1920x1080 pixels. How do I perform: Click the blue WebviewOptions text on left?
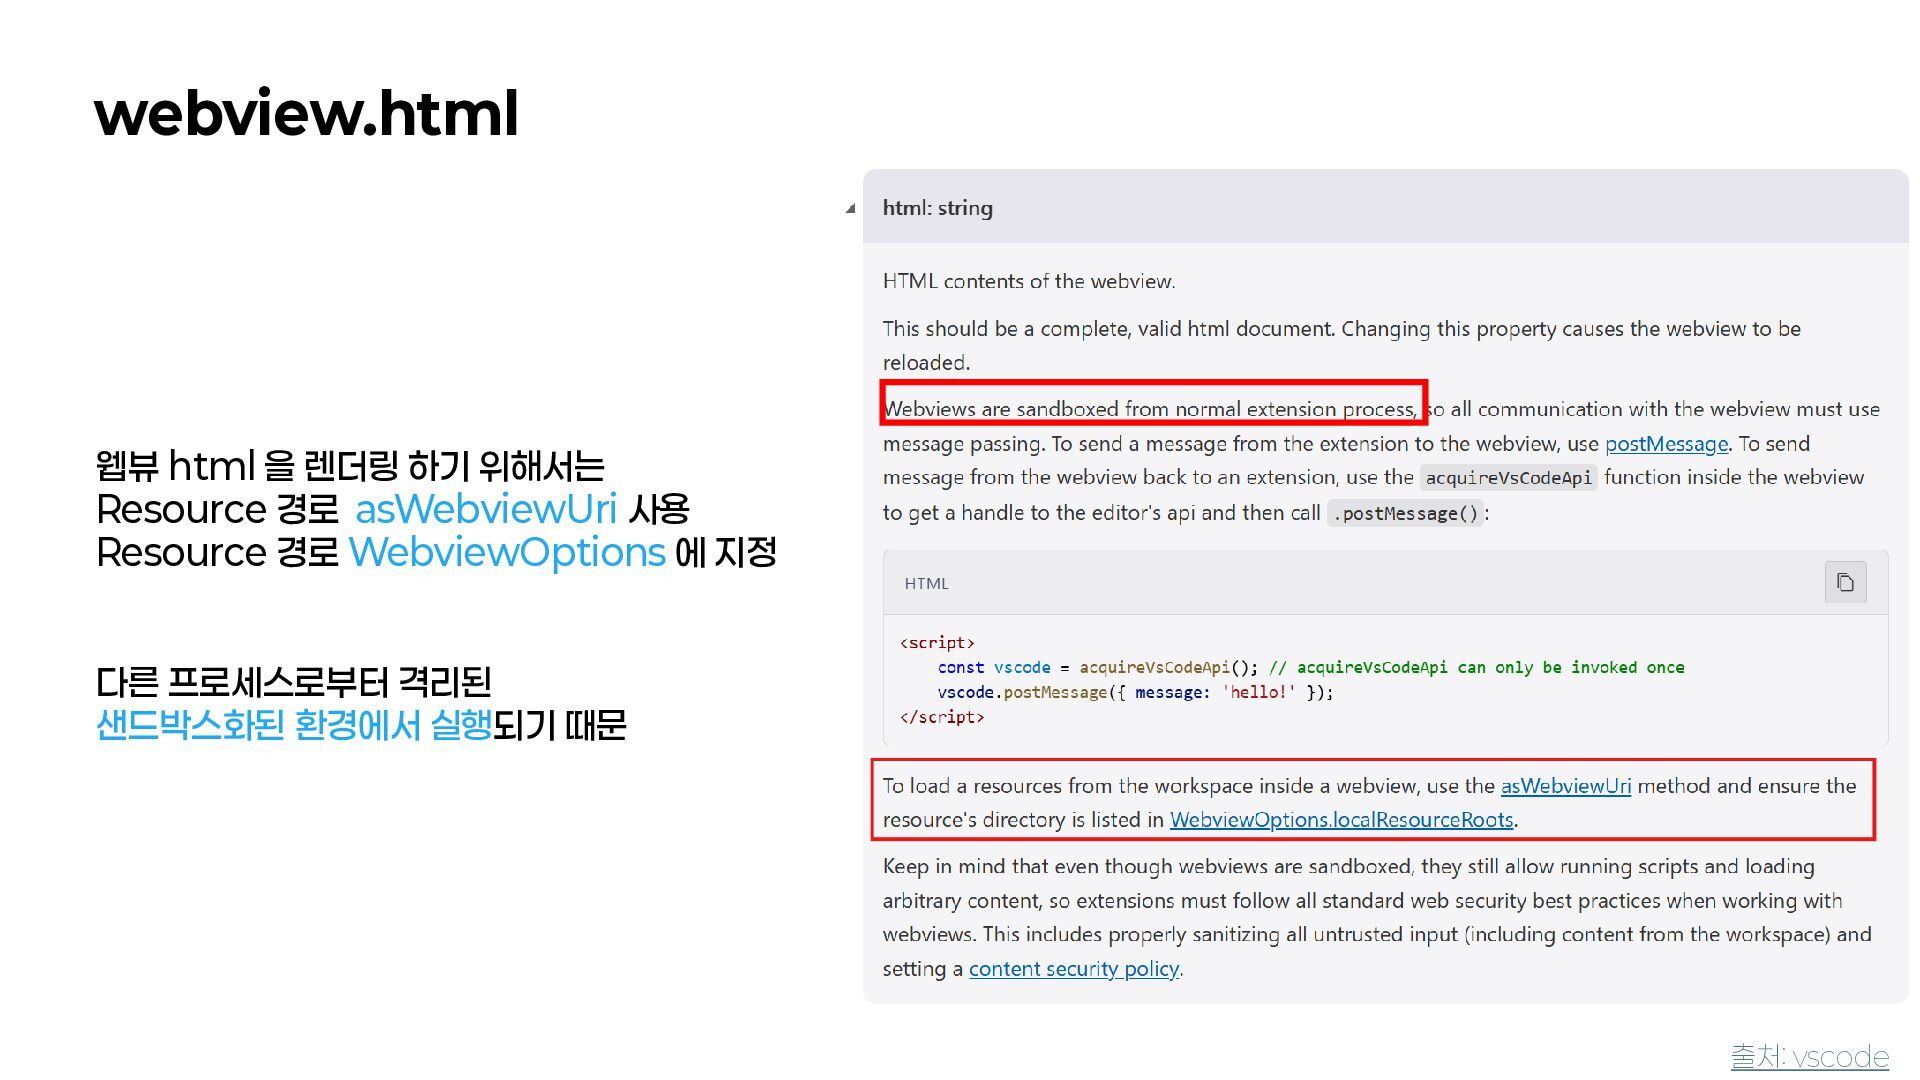coord(507,552)
